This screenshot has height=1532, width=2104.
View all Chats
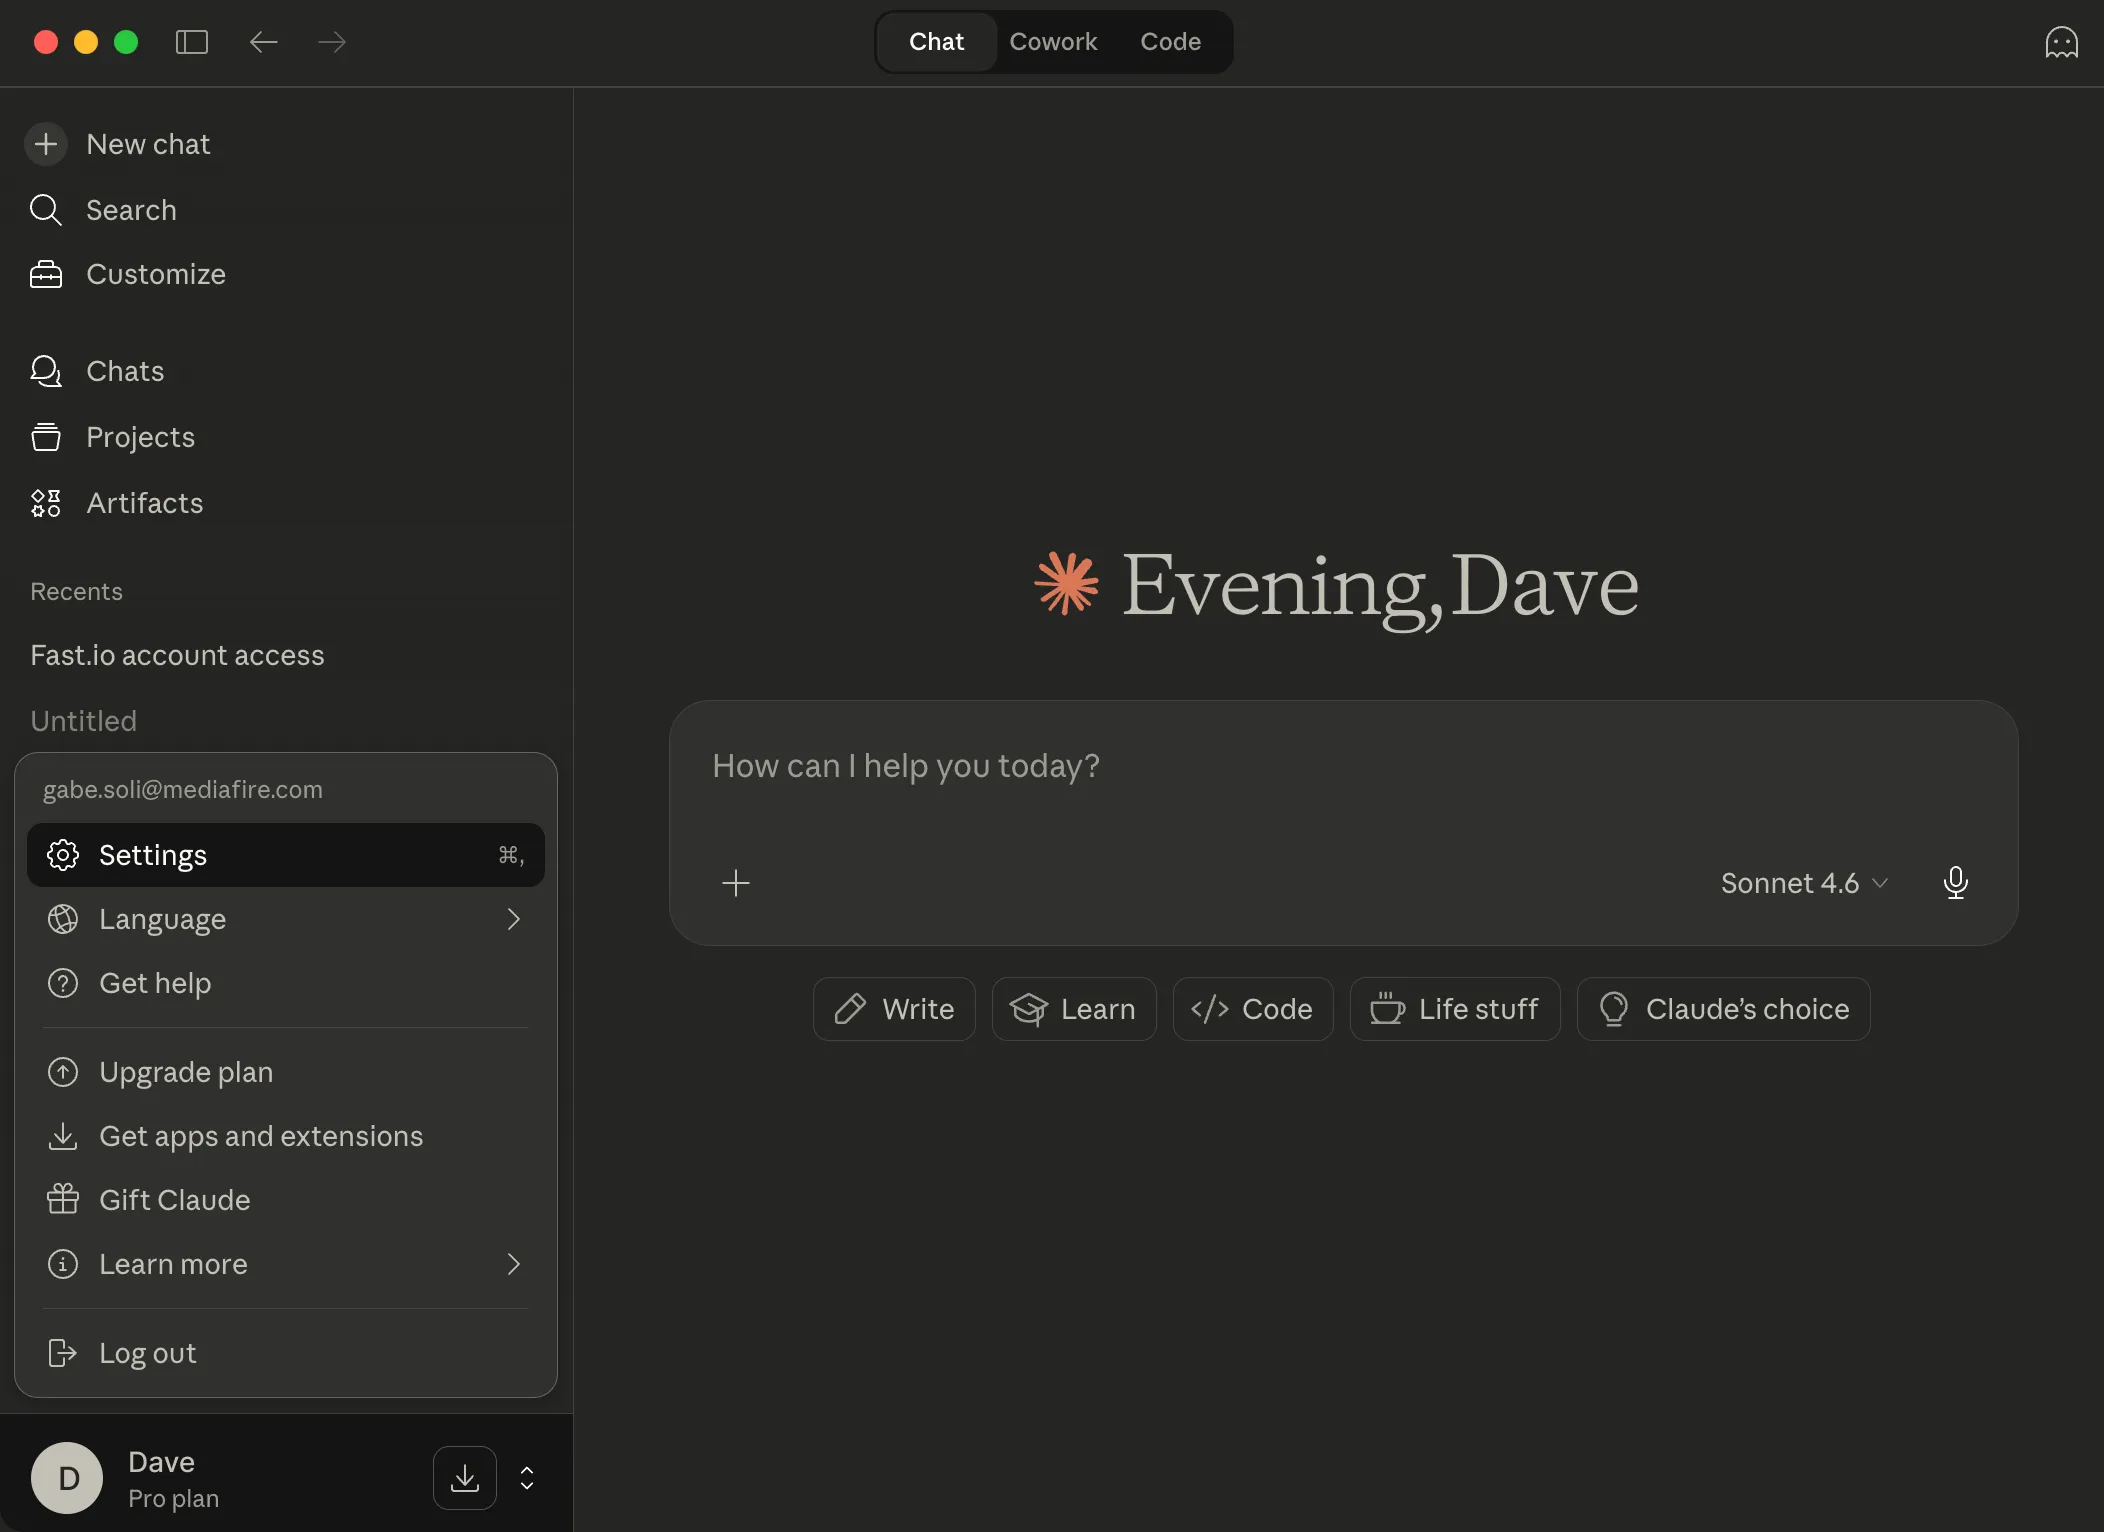point(125,371)
